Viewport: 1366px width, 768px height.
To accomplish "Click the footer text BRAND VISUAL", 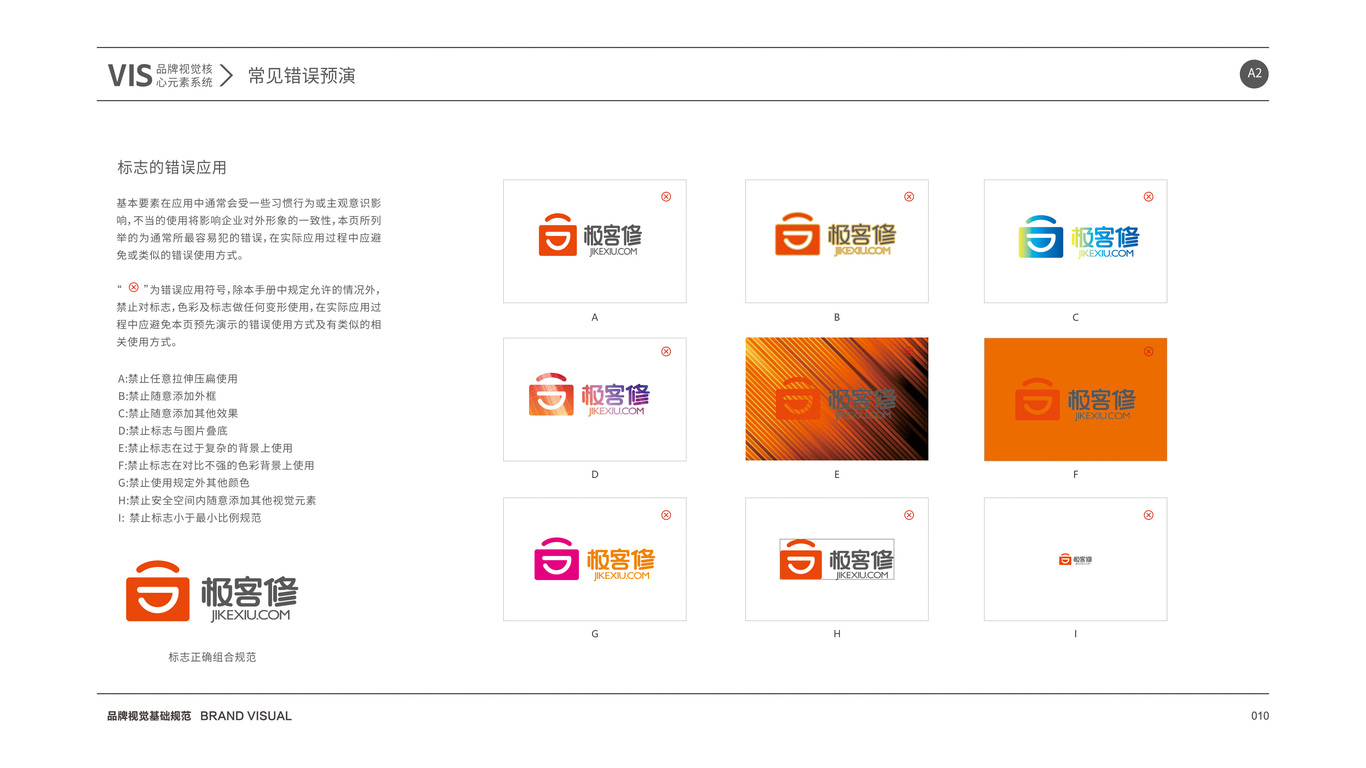I will pyautogui.click(x=246, y=716).
